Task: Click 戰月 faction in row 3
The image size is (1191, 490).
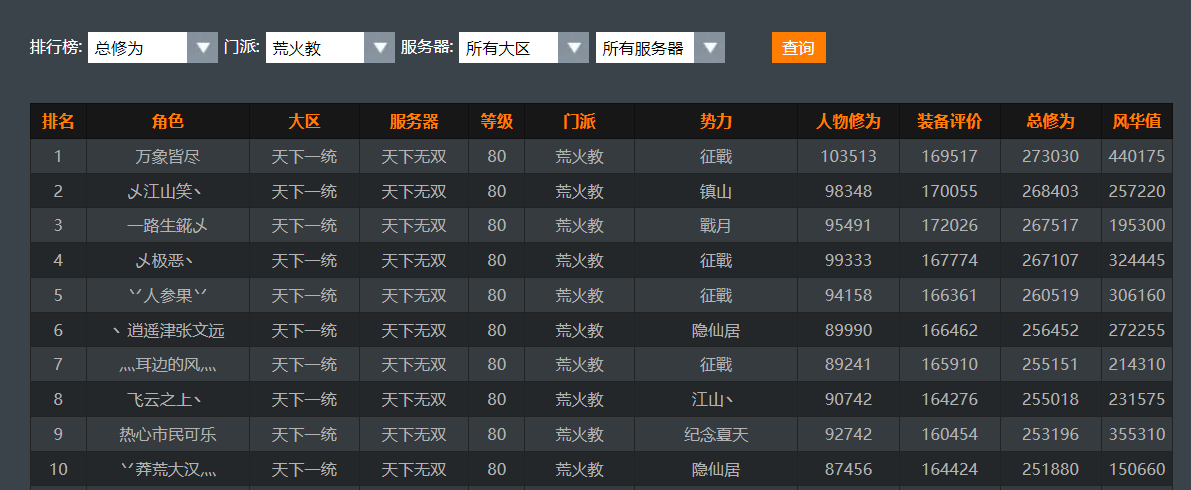Action: 716,226
